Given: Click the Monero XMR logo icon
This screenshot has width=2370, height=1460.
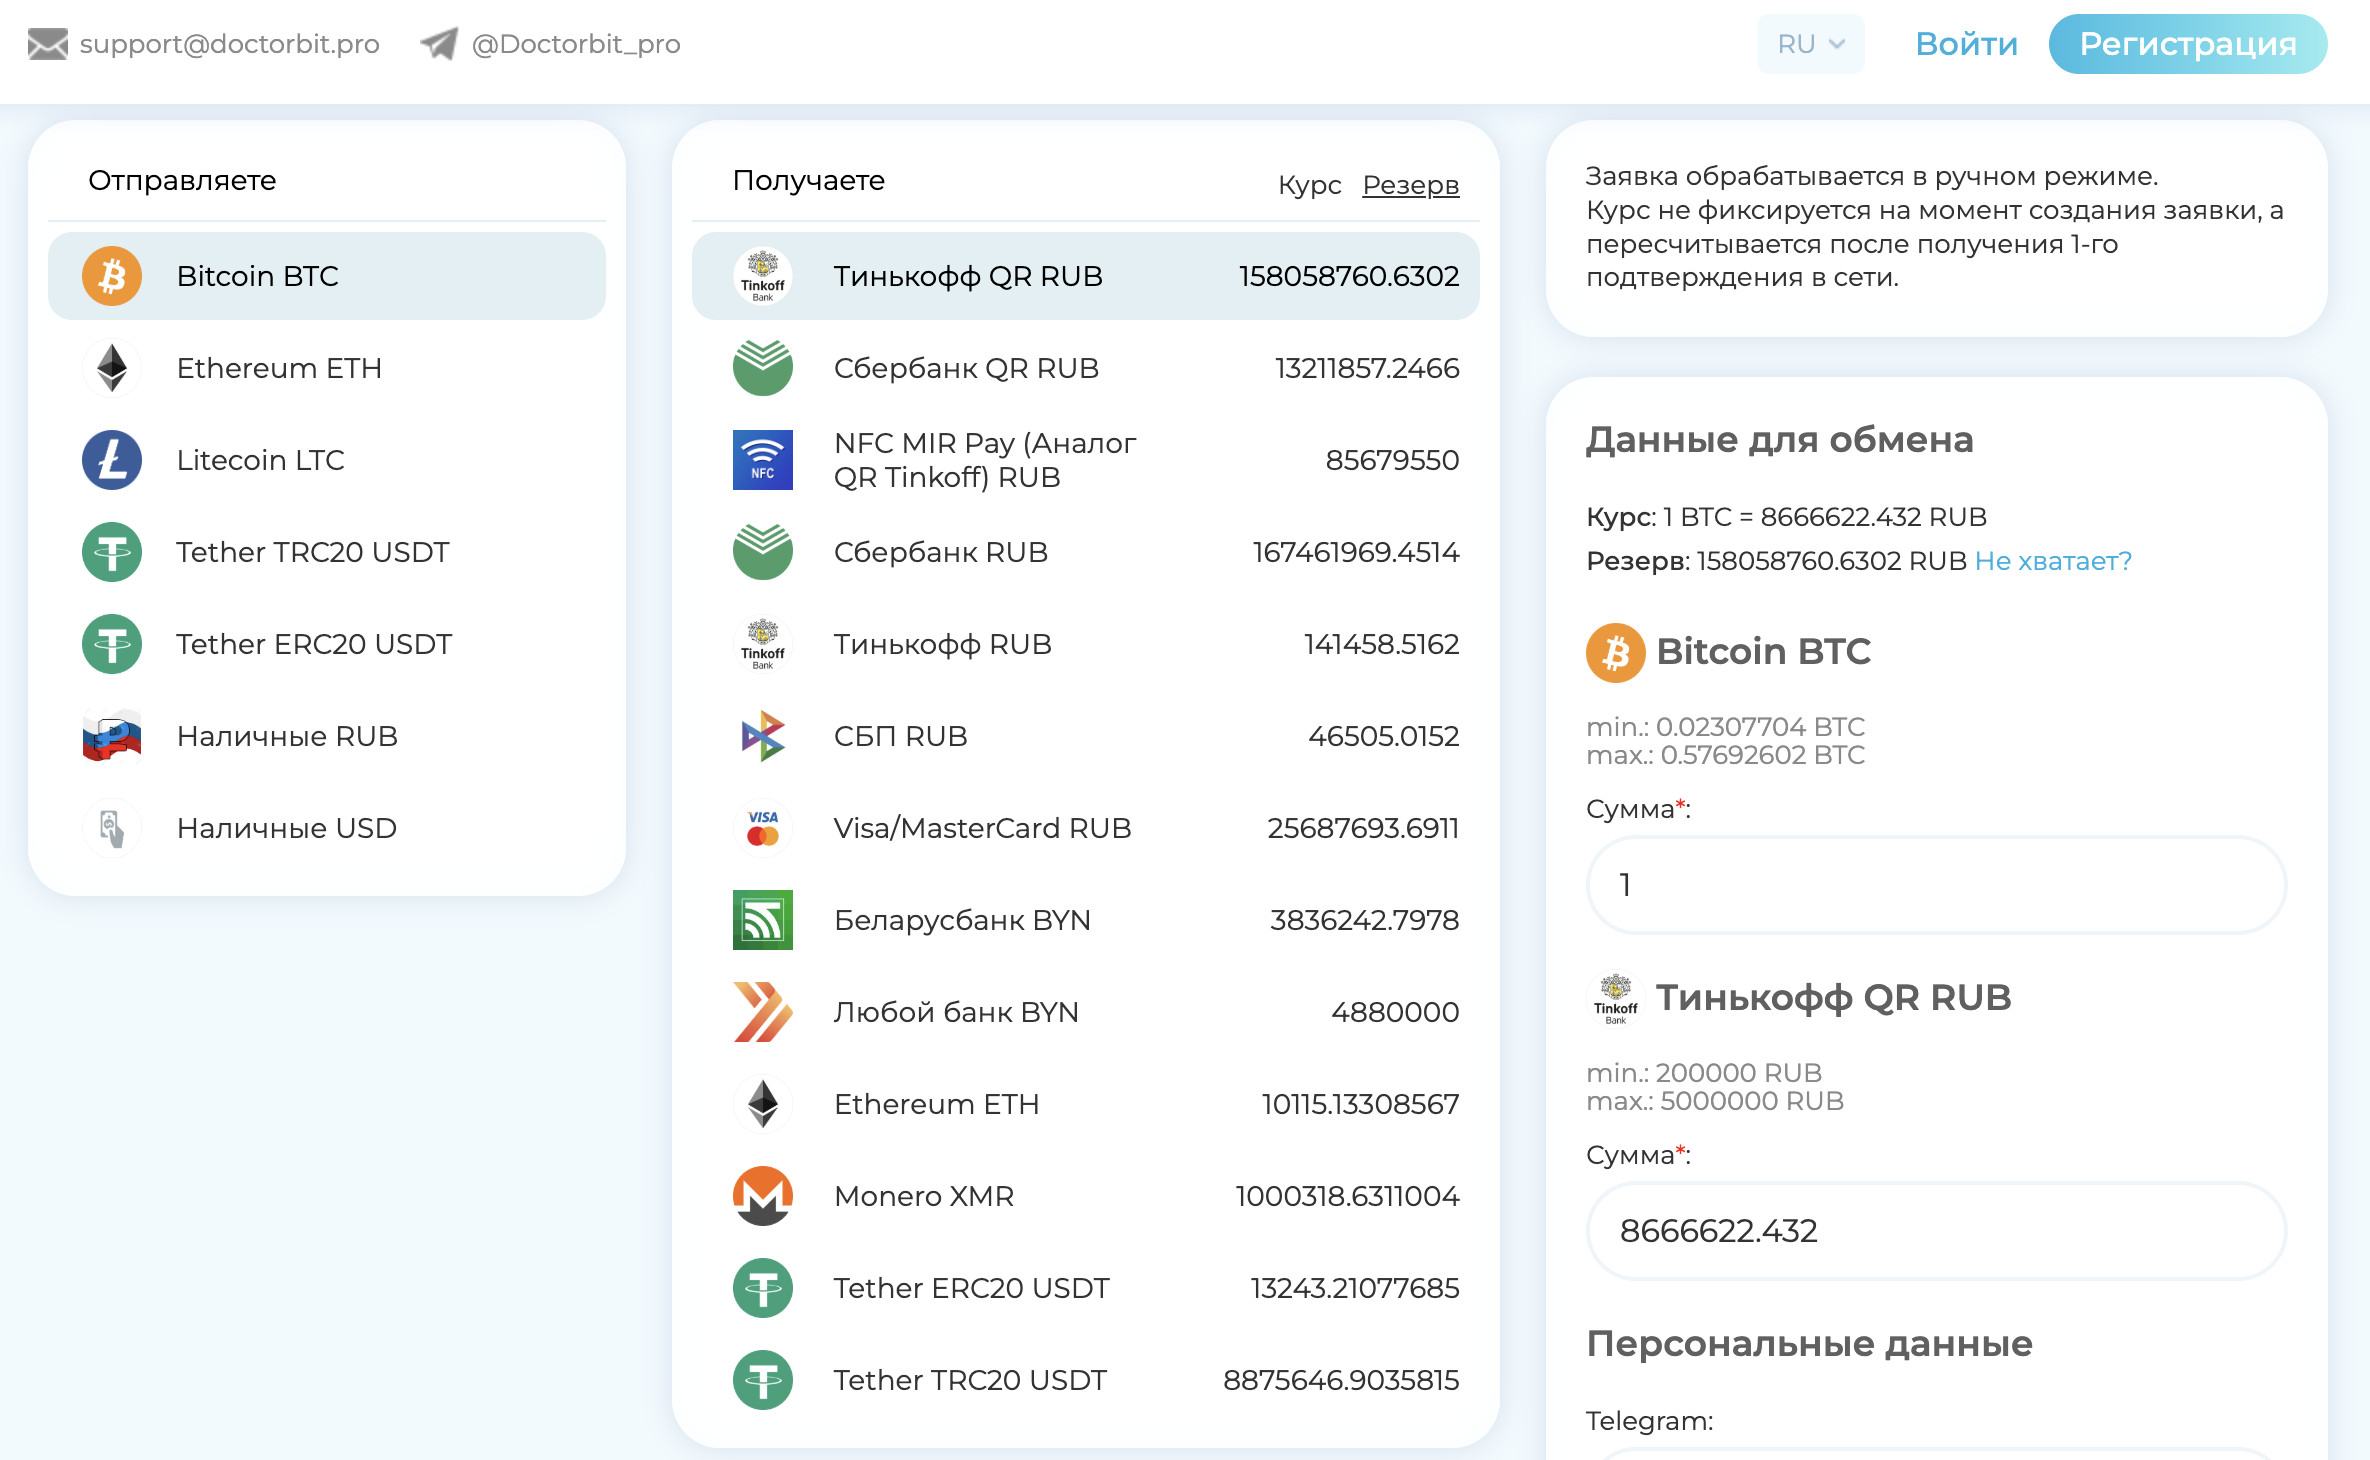Looking at the screenshot, I should click(x=763, y=1196).
